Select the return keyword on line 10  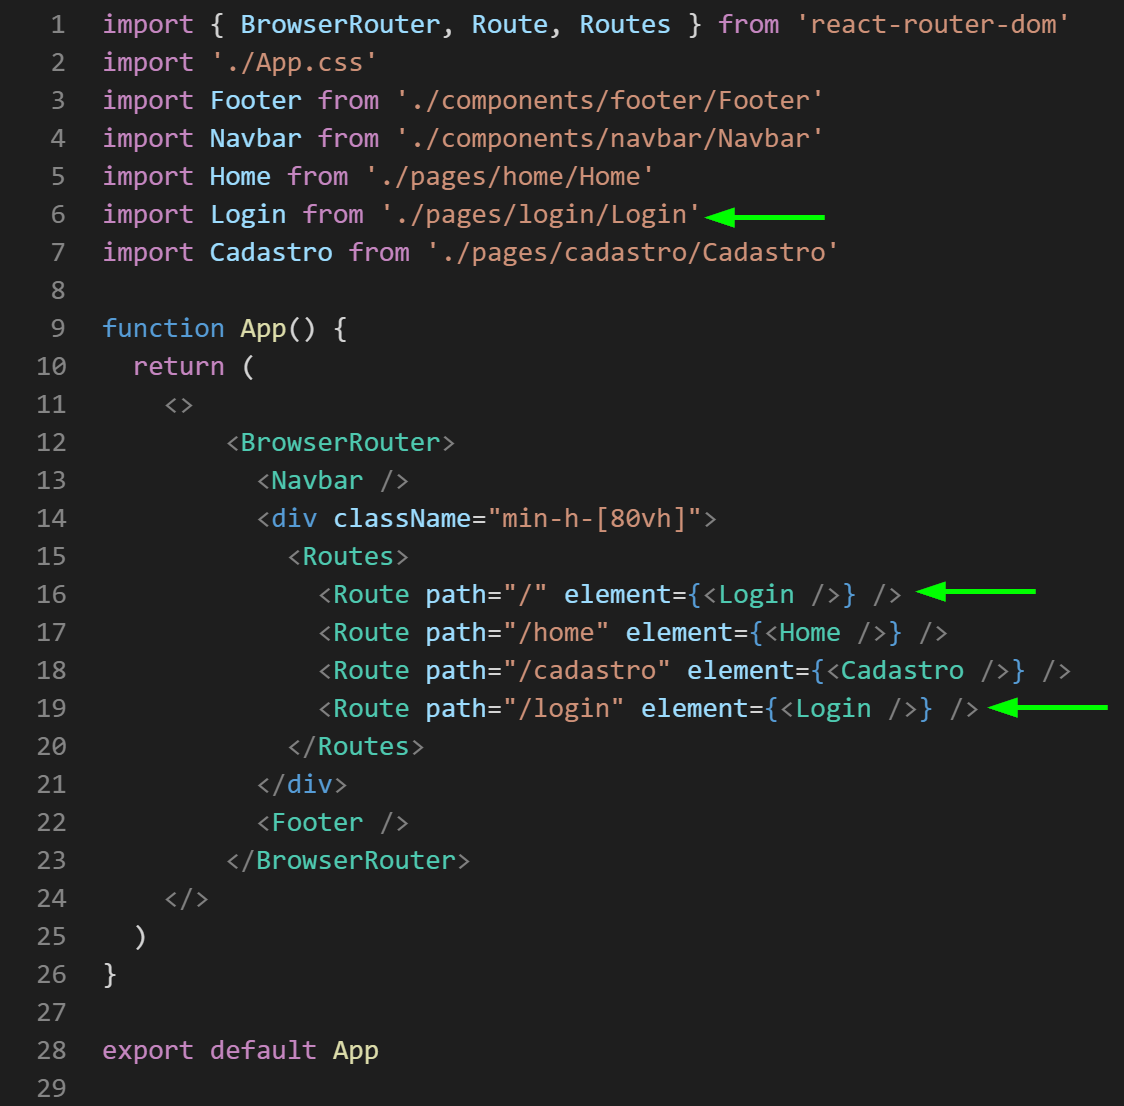click(x=178, y=366)
